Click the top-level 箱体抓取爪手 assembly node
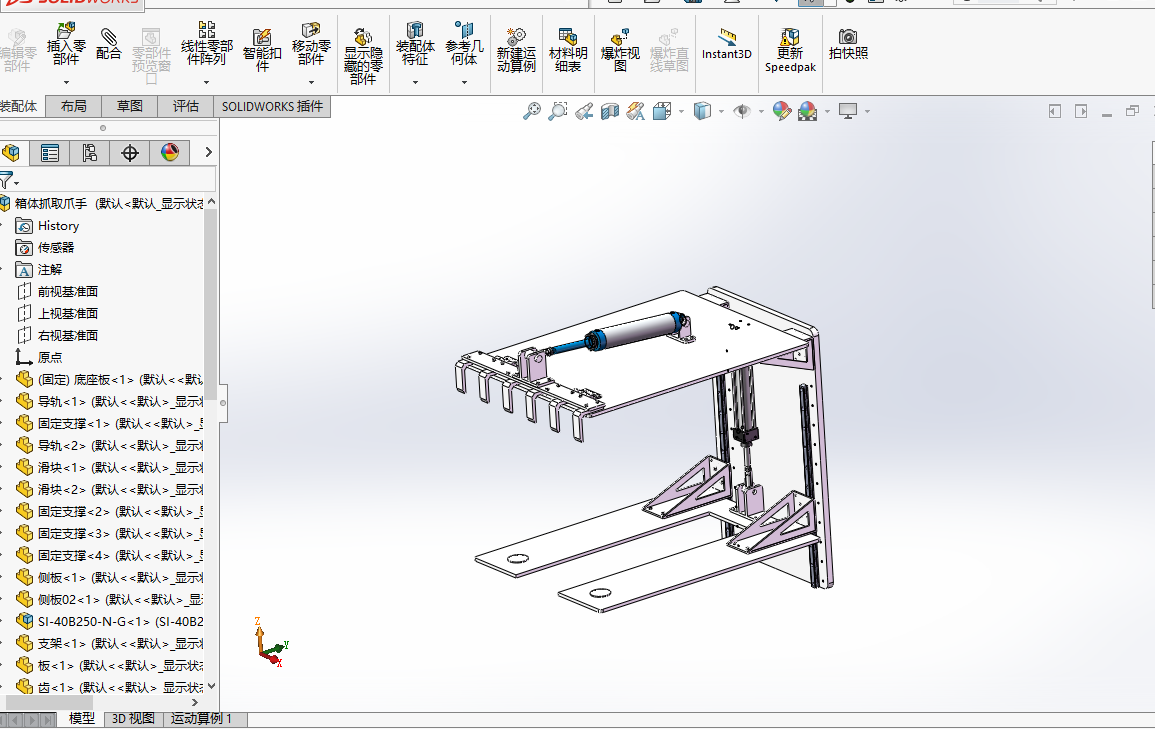Screen dimensions: 1155x729 pyautogui.click(x=102, y=203)
